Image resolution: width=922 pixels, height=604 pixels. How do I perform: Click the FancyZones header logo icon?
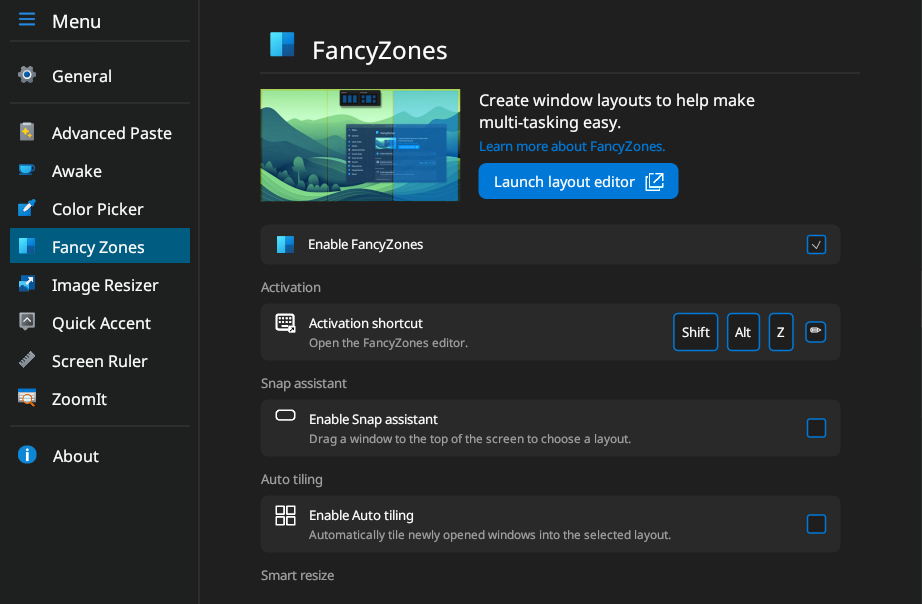pos(282,45)
